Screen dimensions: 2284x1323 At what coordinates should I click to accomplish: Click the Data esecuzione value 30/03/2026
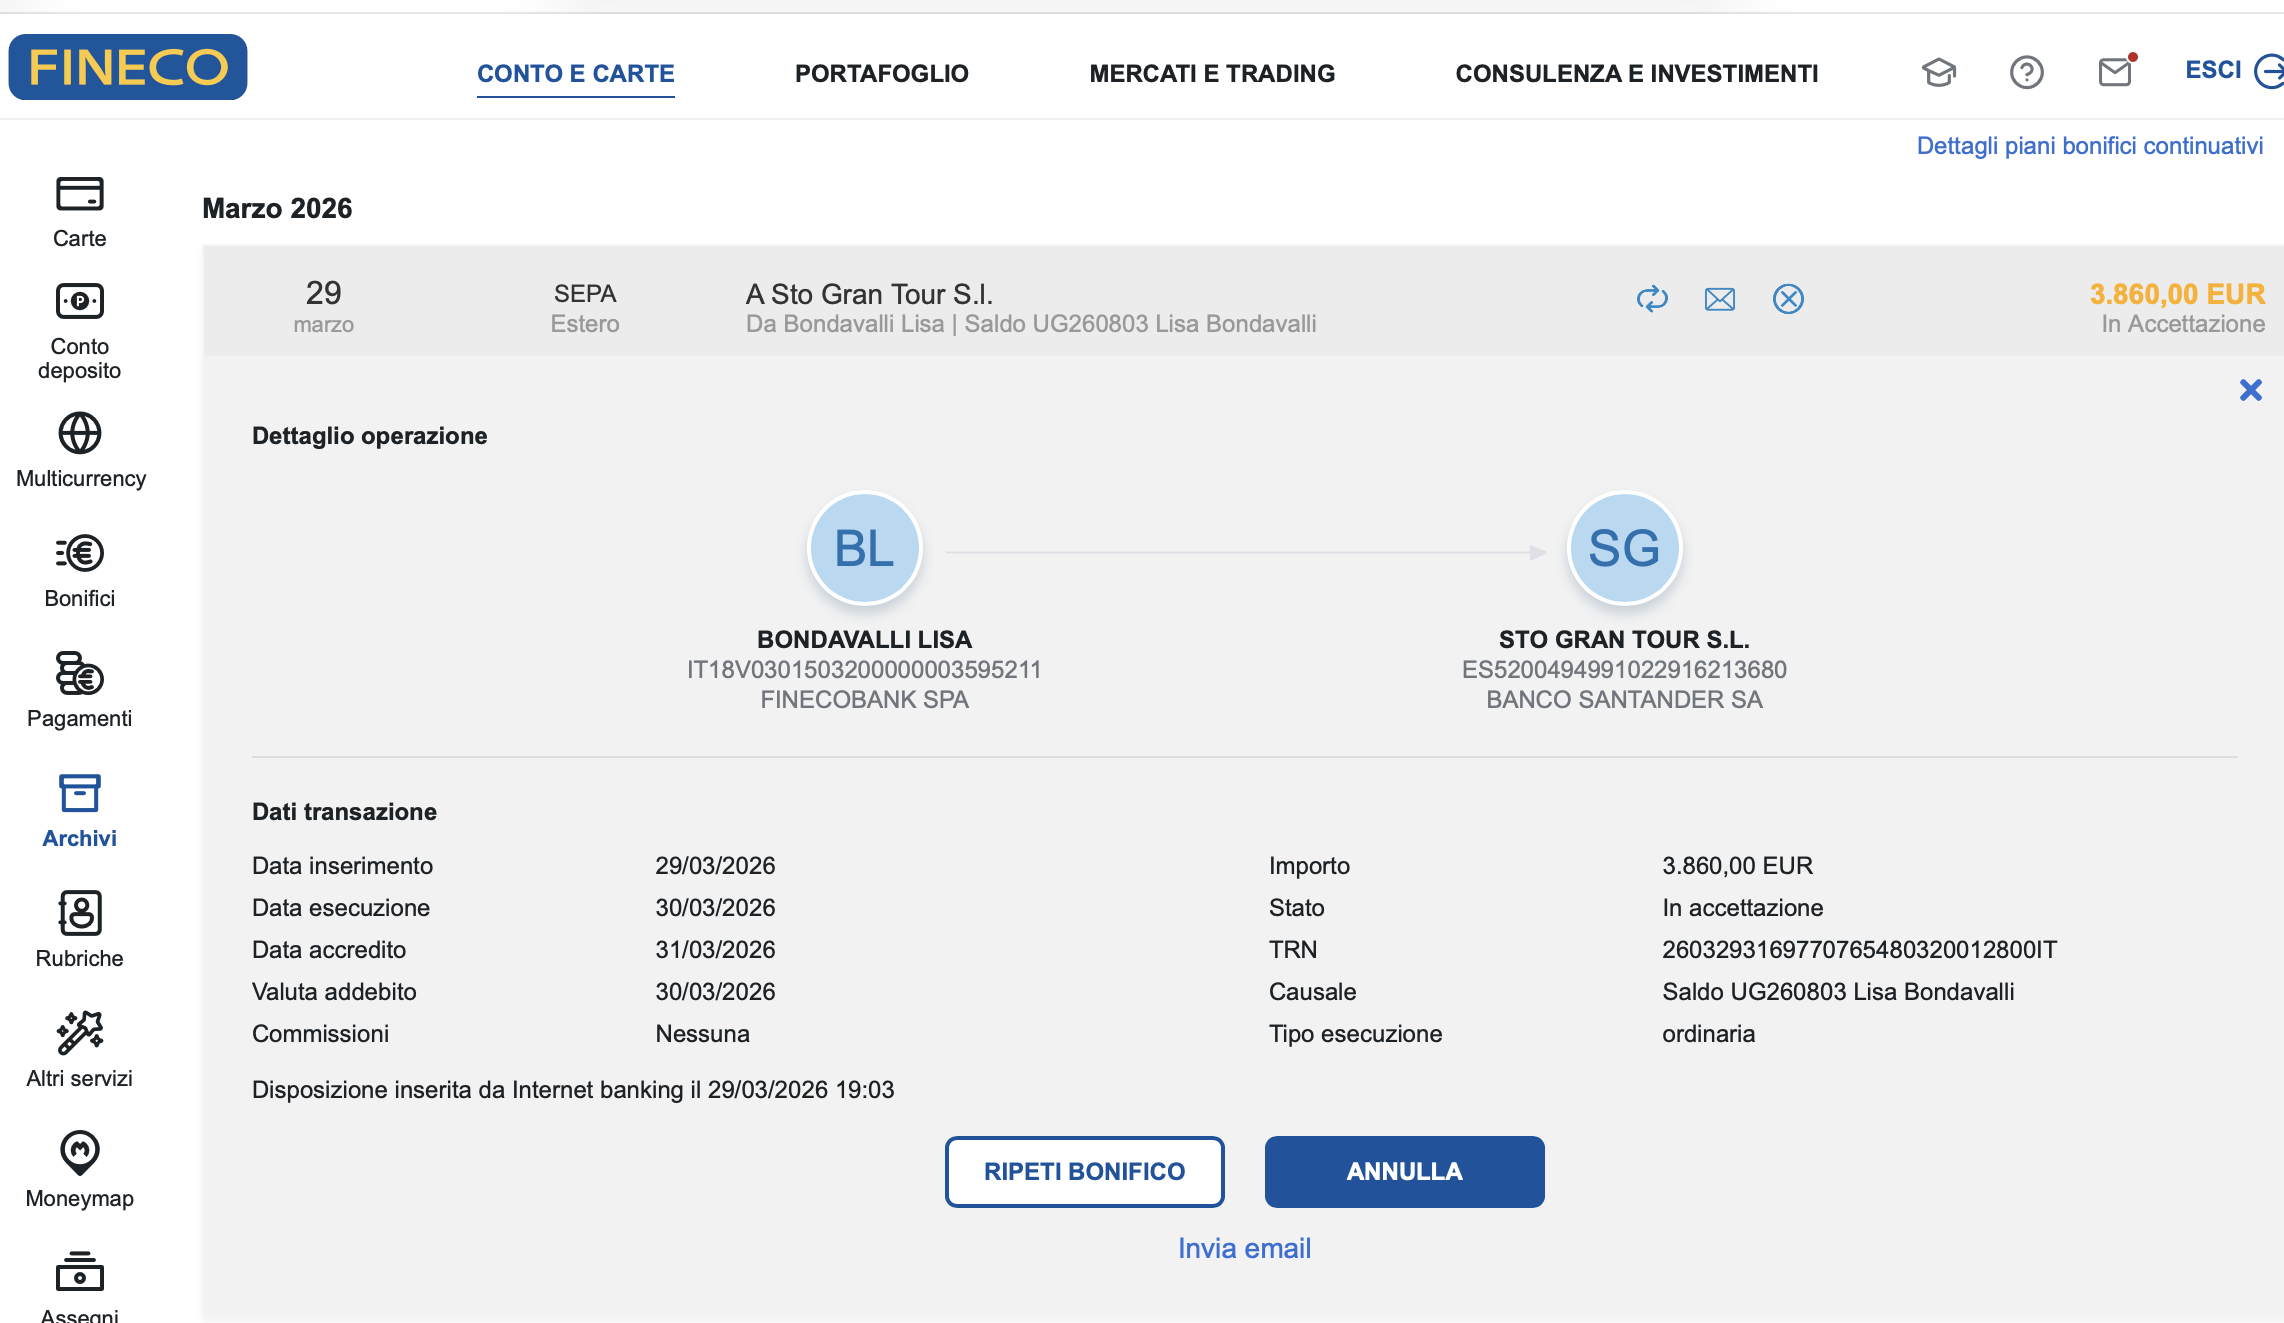tap(715, 907)
